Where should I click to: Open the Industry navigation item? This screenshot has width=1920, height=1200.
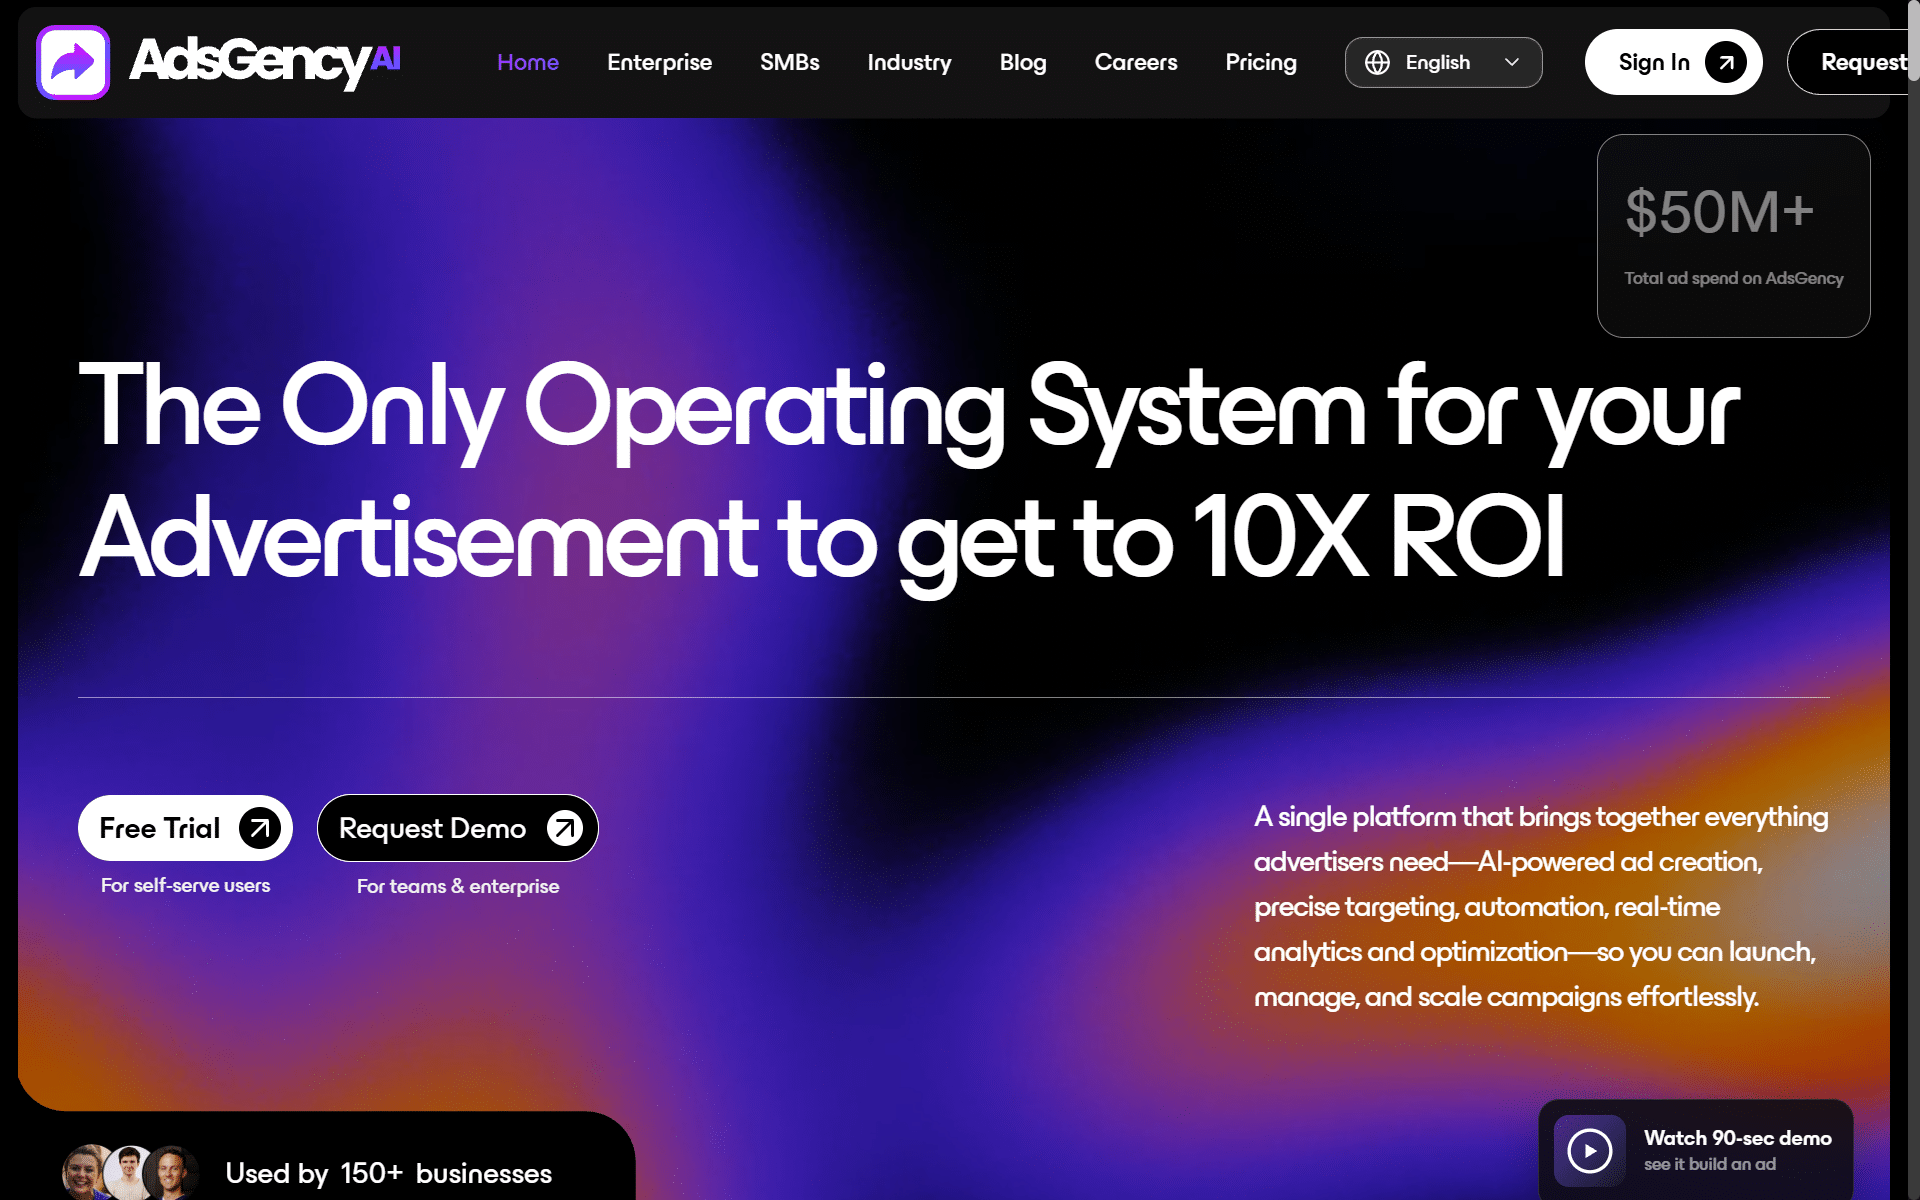click(909, 62)
